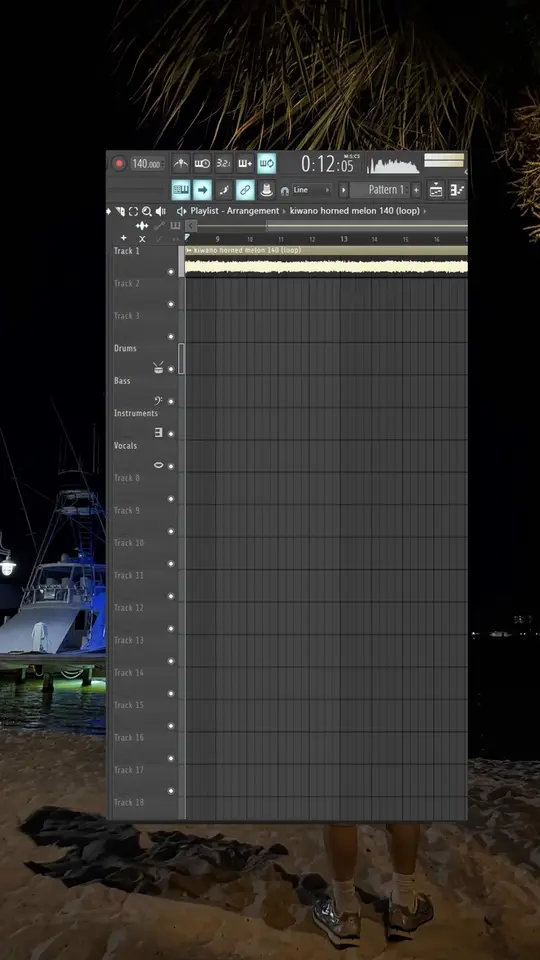This screenshot has width=540, height=960.
Task: Toggle typing keyboard to piano
Action: pyautogui.click(x=181, y=190)
